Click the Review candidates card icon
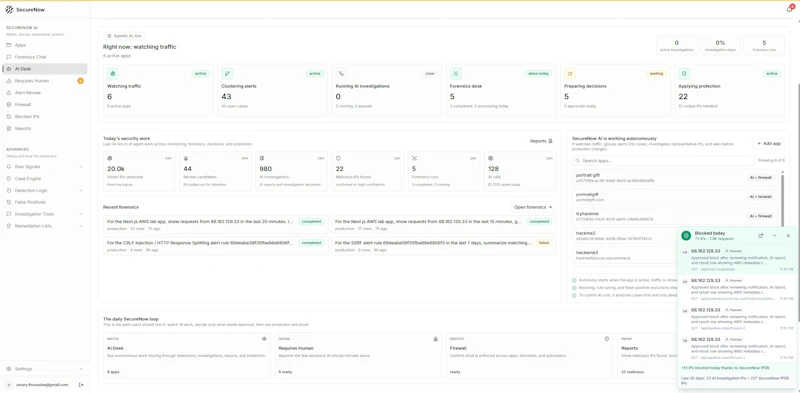The image size is (800, 393). pos(186,158)
